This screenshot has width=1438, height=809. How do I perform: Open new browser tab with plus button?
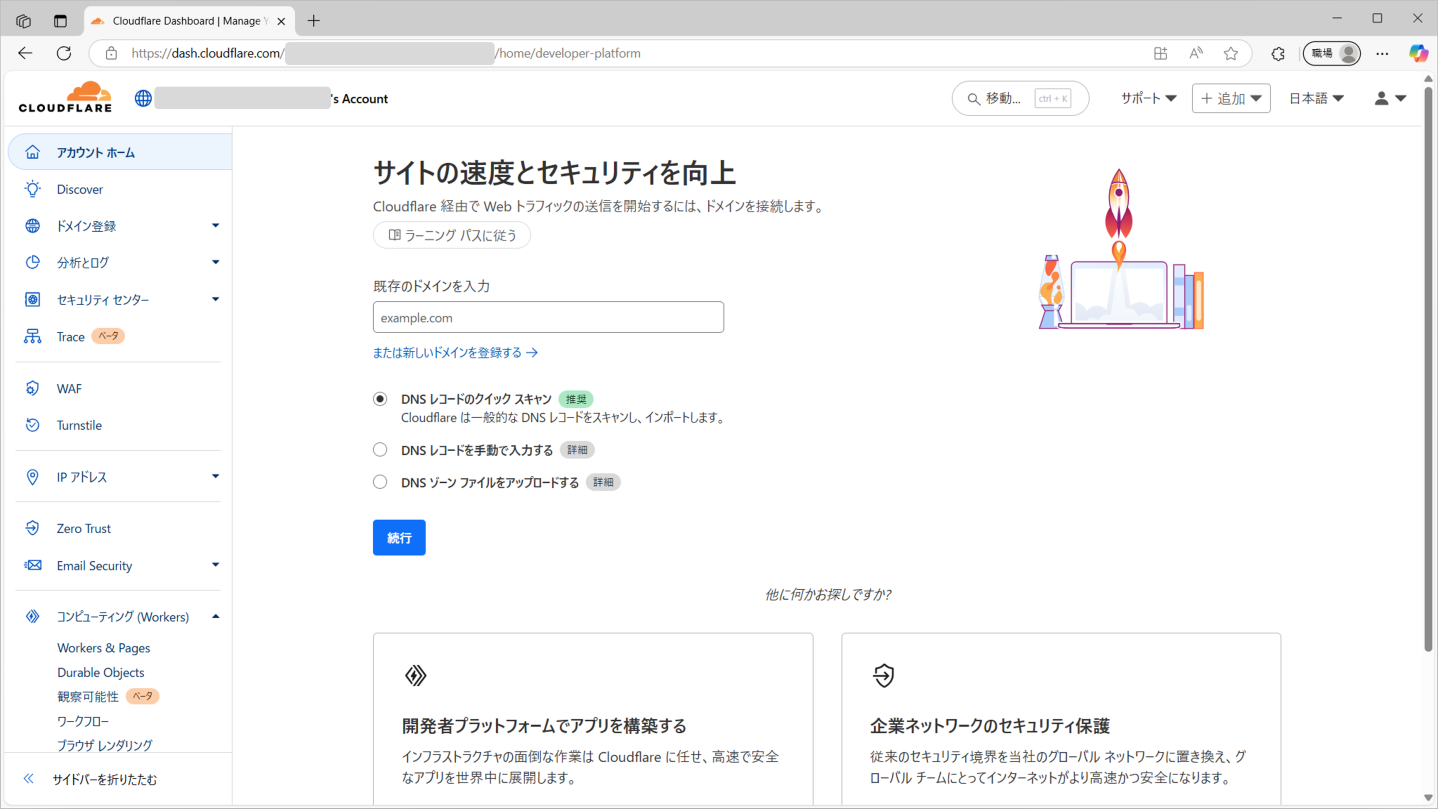314,20
